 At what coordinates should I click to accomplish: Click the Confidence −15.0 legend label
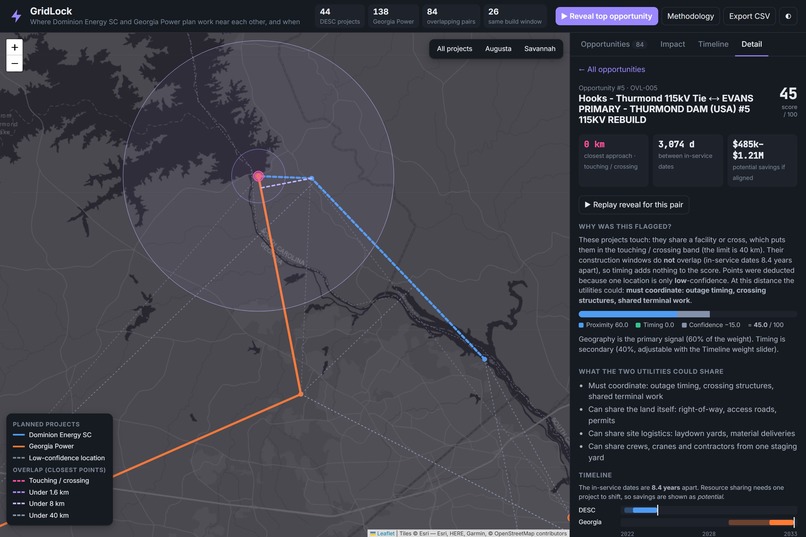tap(711, 325)
